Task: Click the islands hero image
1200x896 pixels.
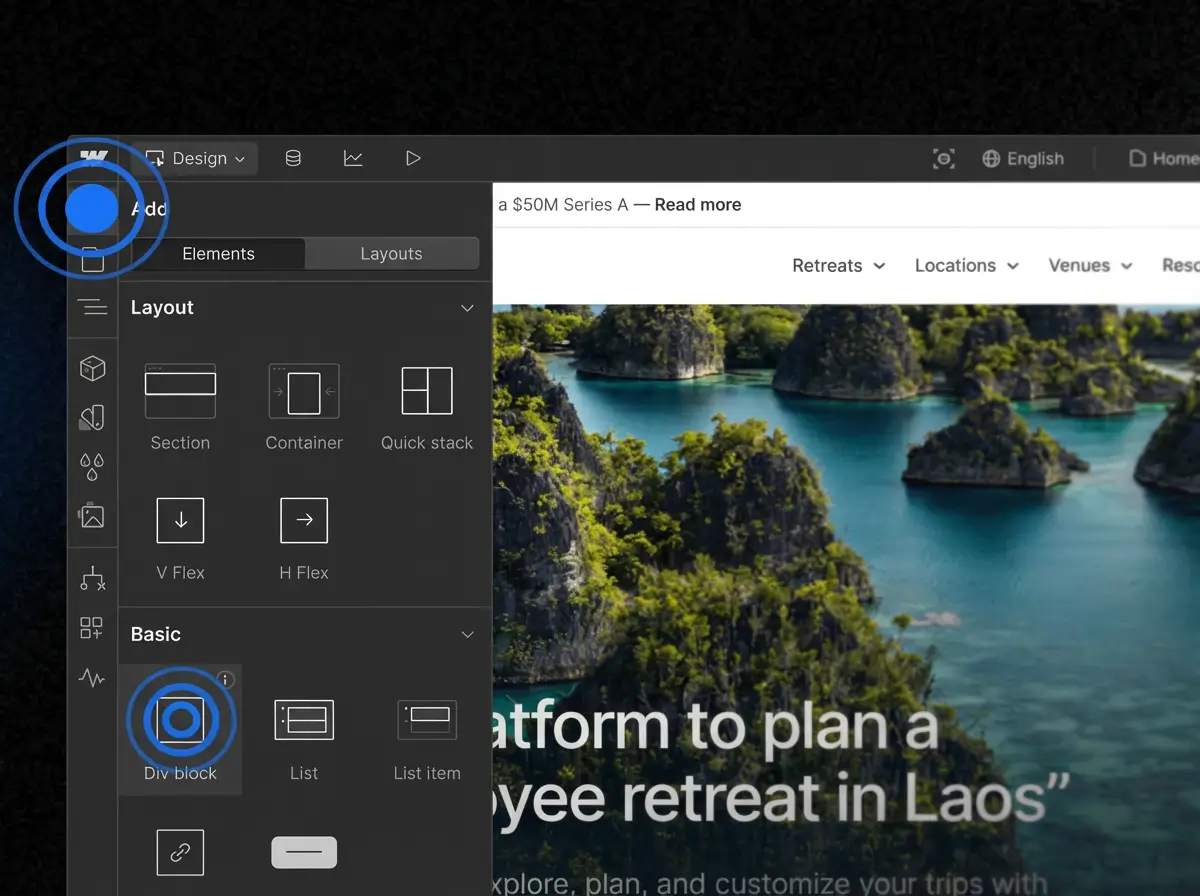Action: click(x=846, y=600)
